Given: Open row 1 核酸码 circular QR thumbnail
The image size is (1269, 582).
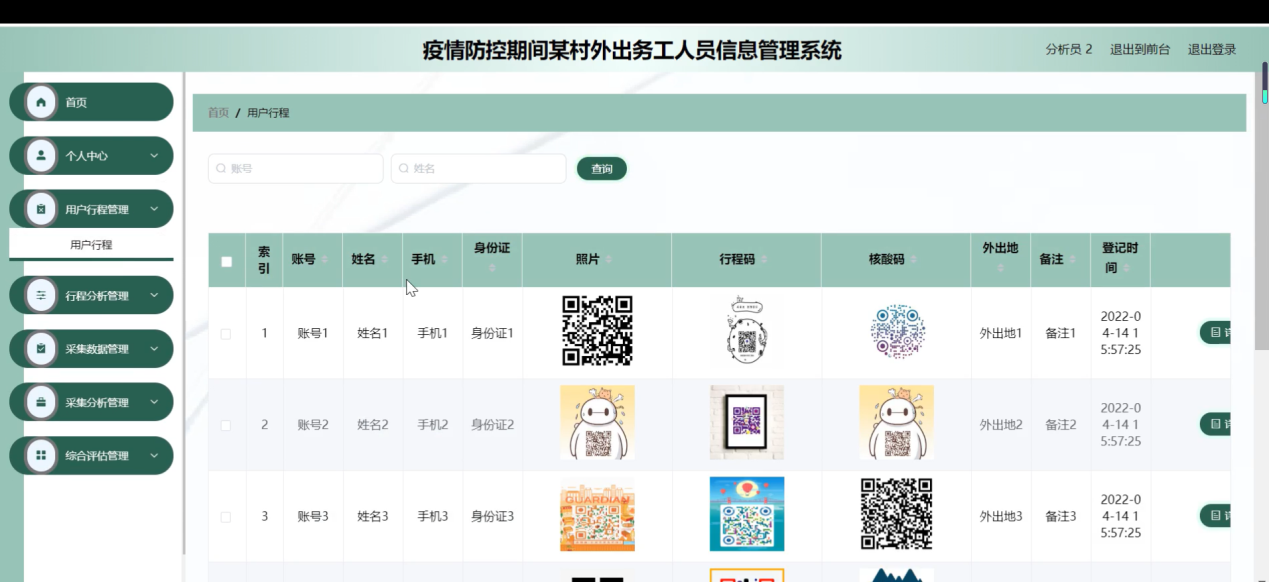Looking at the screenshot, I should pos(897,331).
